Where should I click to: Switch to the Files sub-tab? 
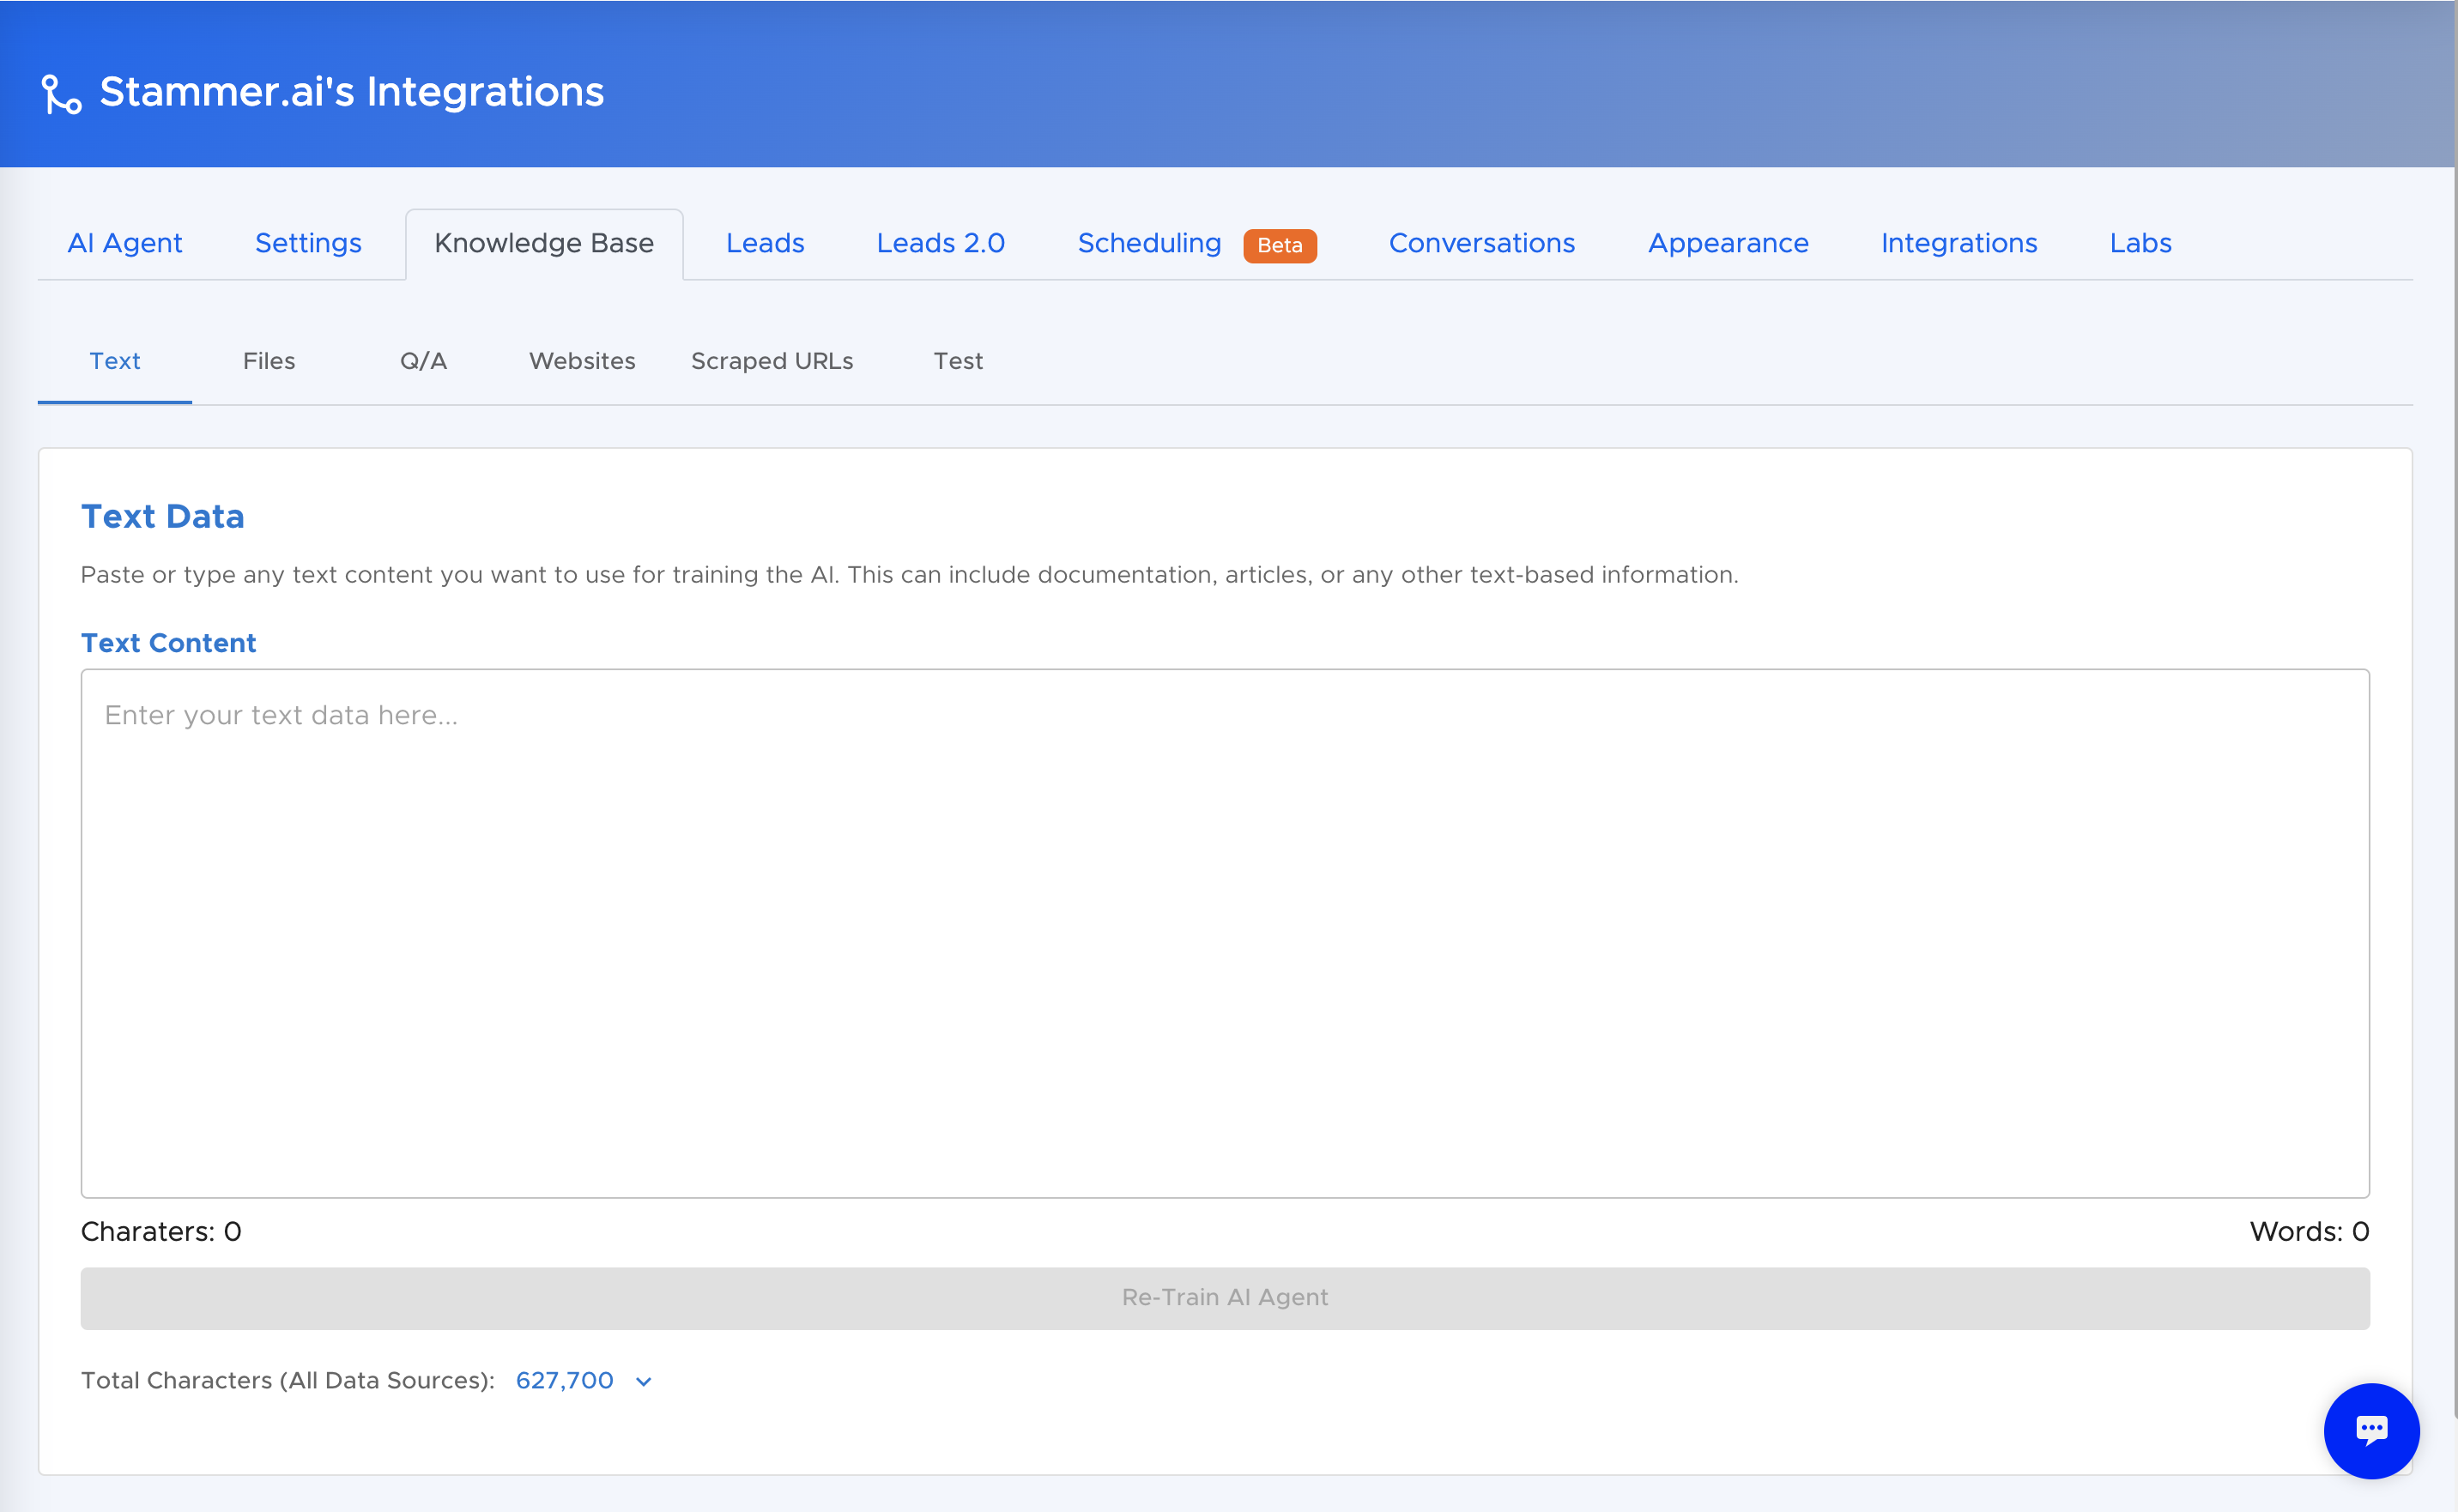(x=269, y=362)
